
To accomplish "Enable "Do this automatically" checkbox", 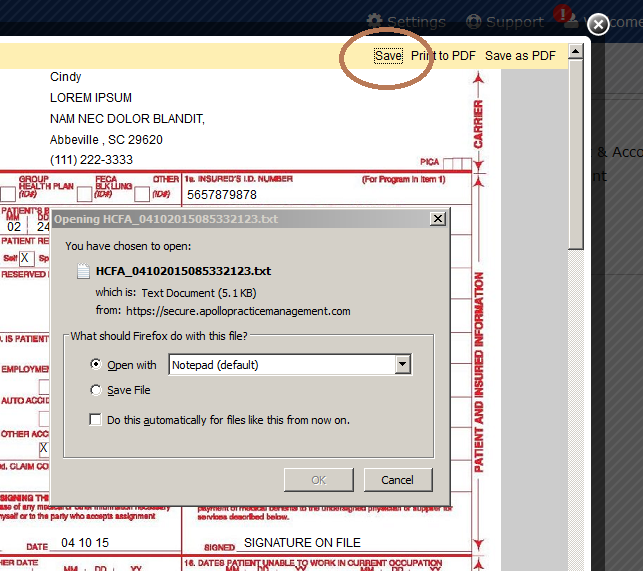I will click(x=96, y=420).
